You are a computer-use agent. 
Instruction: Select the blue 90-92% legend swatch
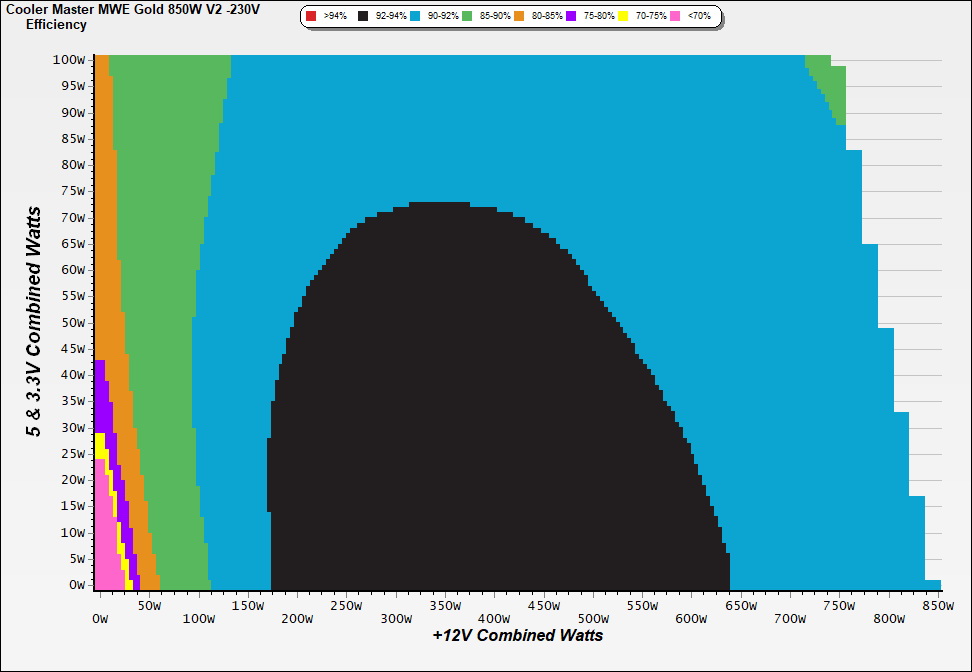tap(415, 17)
